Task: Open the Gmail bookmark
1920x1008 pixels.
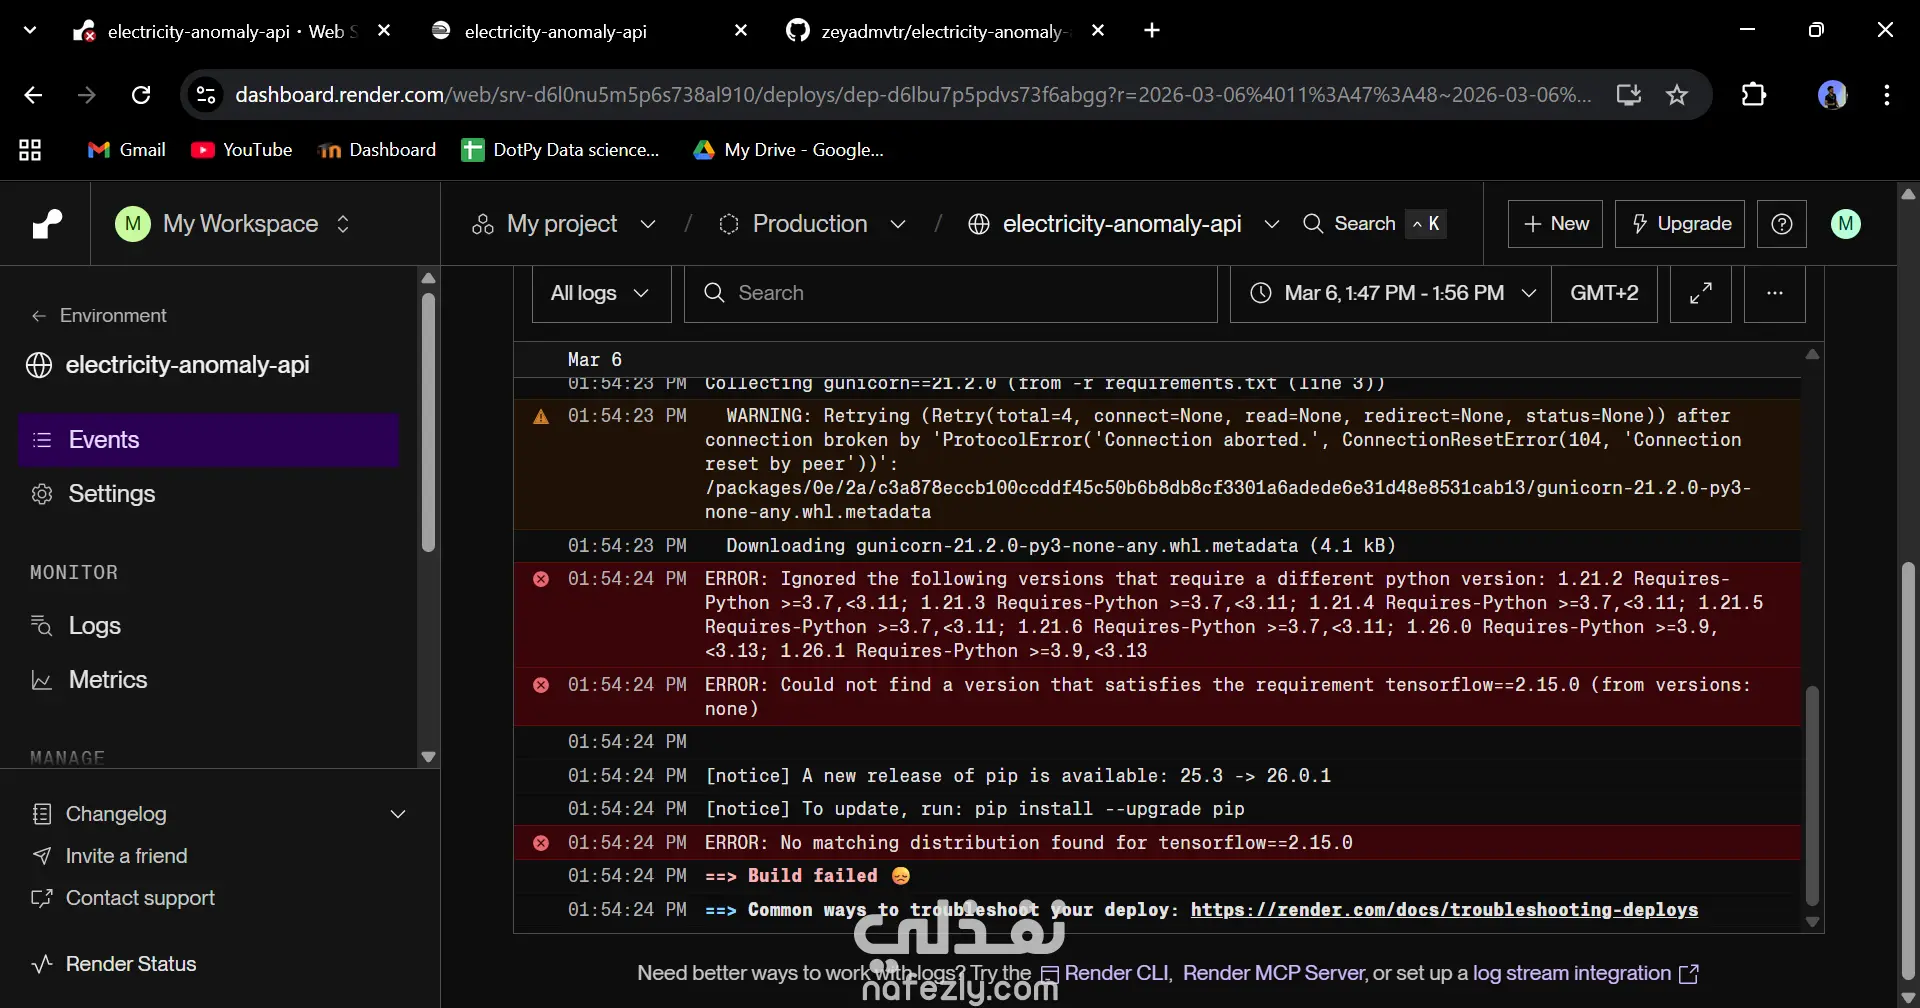Action: coord(127,150)
